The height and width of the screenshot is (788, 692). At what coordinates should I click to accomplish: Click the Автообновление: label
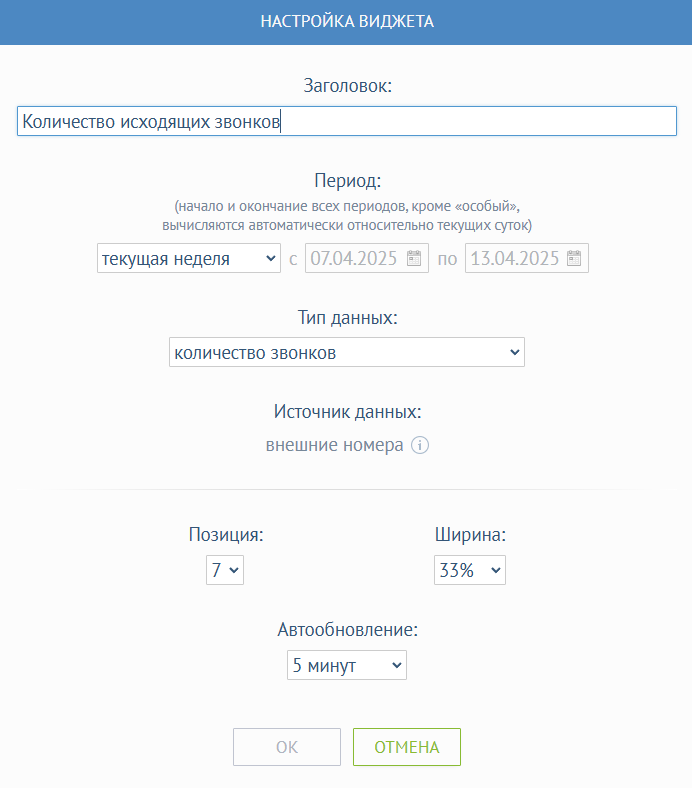348,630
